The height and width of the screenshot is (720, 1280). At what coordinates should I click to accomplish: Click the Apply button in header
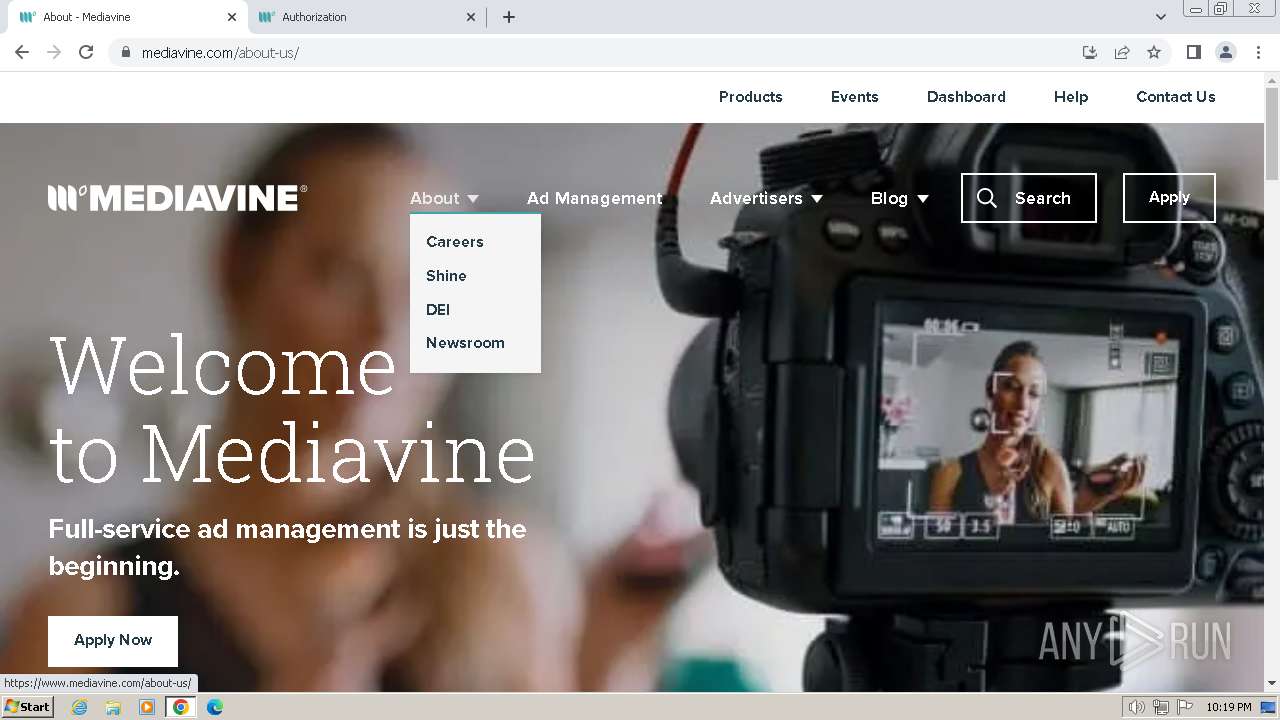[1169, 198]
